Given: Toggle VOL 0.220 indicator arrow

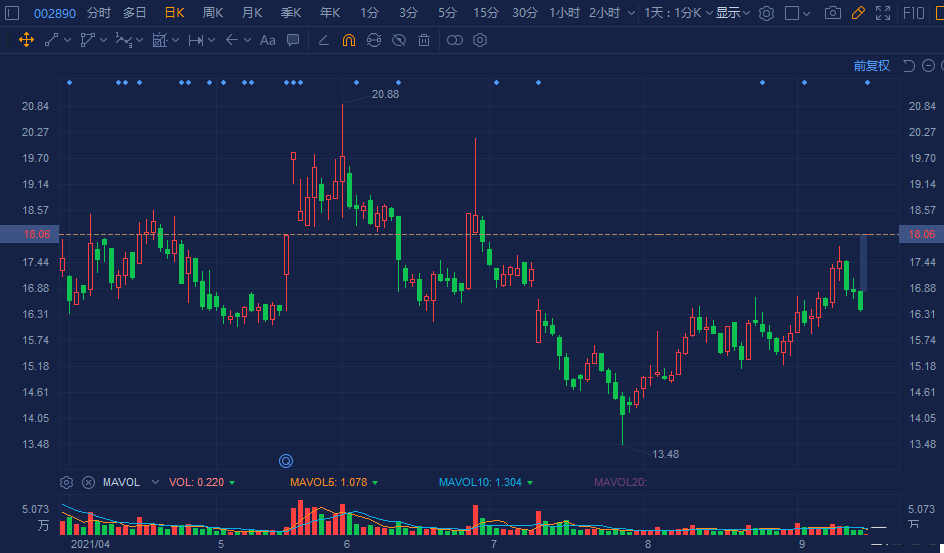Looking at the screenshot, I should [x=232, y=483].
